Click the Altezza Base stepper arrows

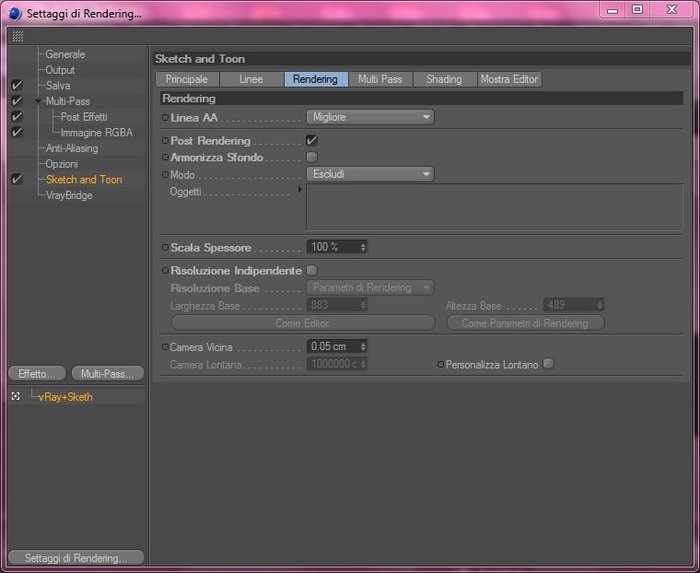(x=600, y=305)
